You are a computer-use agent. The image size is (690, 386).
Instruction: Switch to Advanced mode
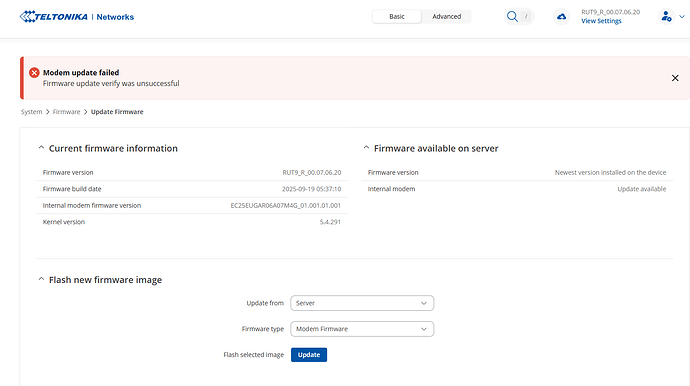coord(446,16)
